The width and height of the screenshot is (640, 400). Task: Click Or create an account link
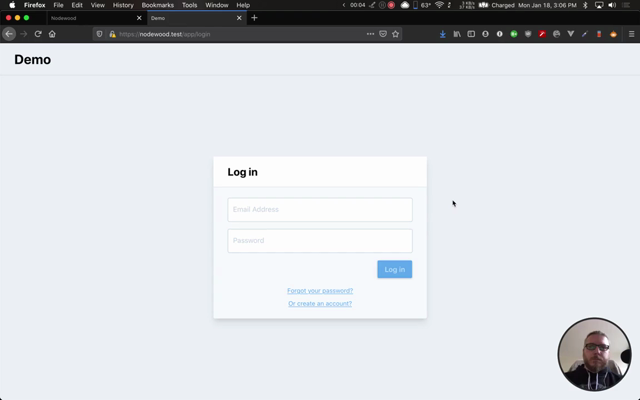click(320, 304)
